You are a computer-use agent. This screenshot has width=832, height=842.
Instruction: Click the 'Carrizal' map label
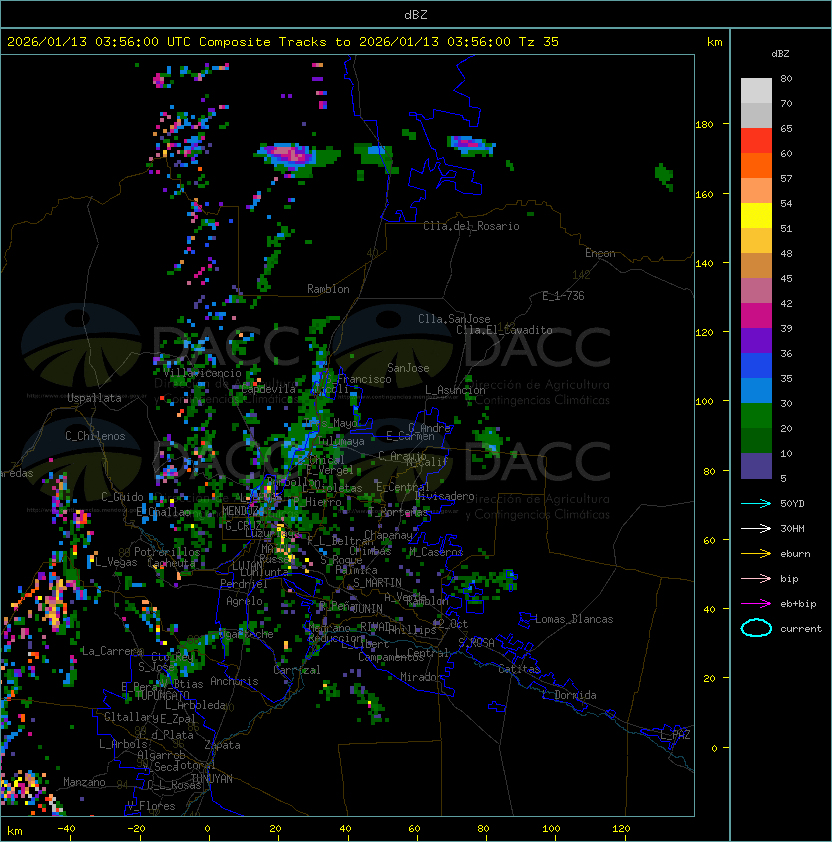click(296, 670)
